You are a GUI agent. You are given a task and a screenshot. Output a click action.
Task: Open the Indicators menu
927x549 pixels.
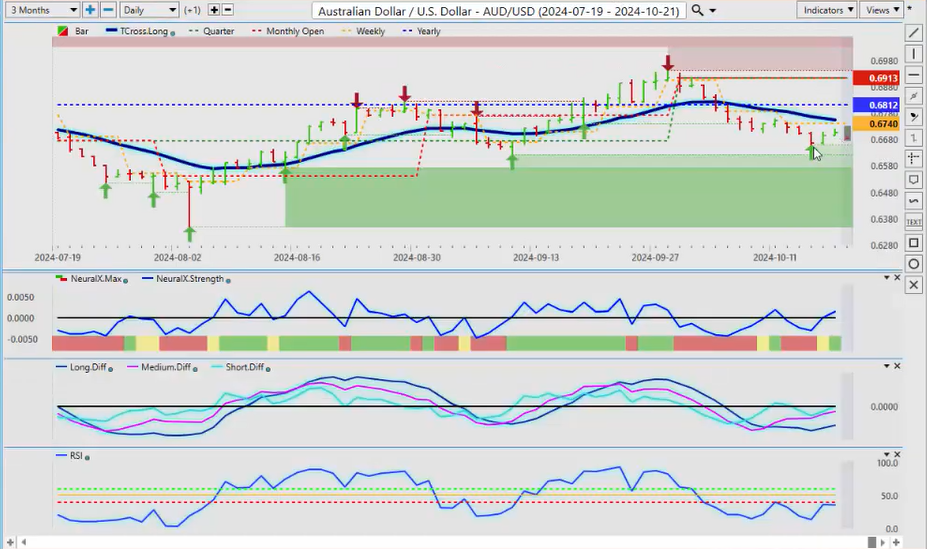[828, 10]
